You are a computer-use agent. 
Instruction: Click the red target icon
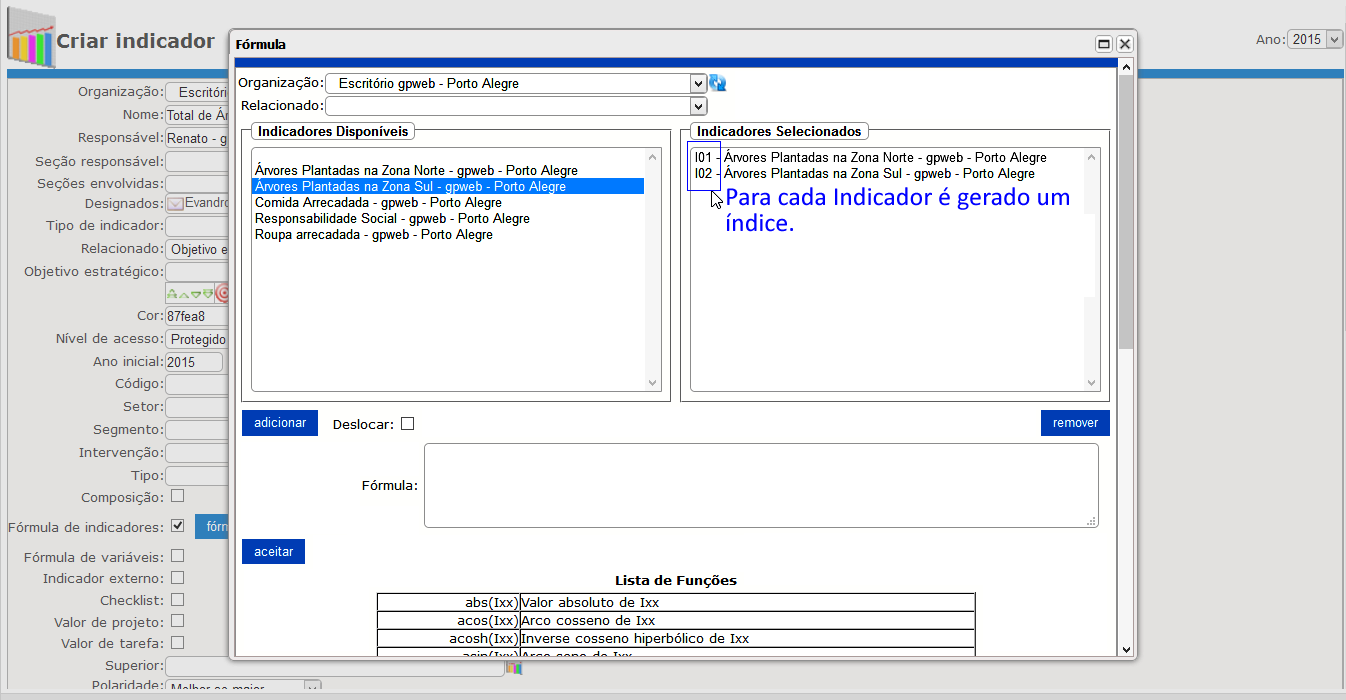222,294
